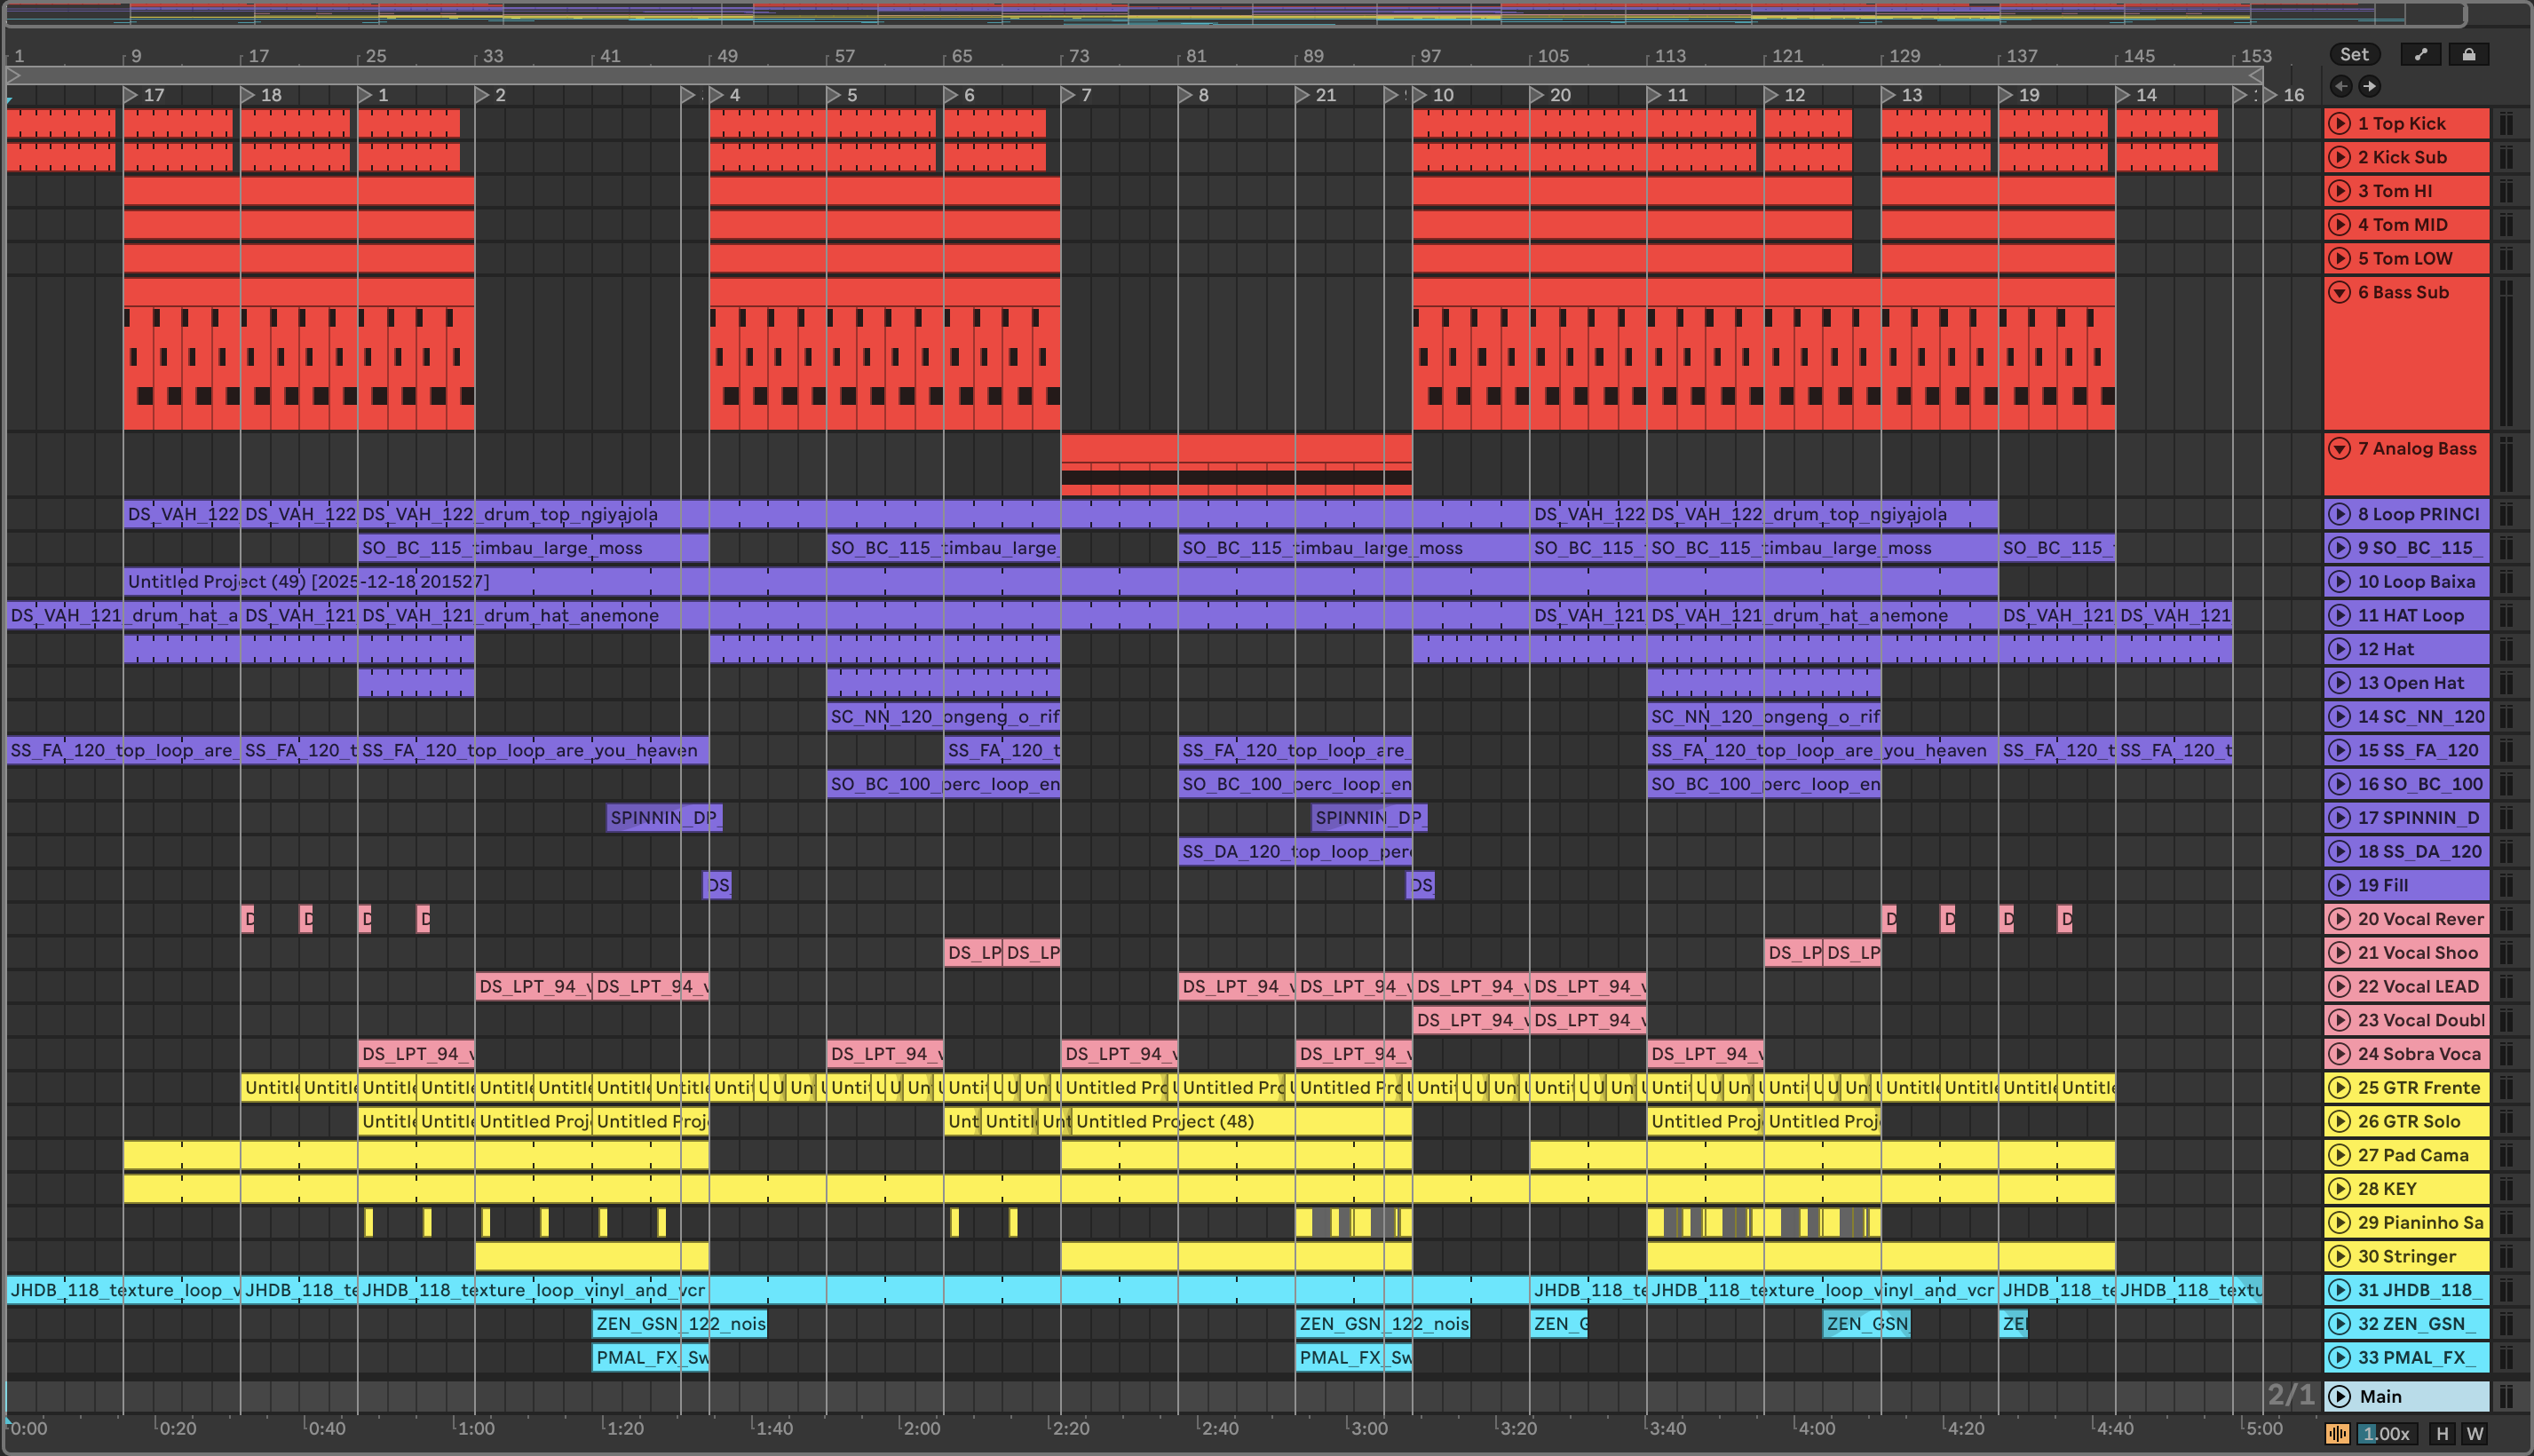Screen dimensions: 2534x1456
Task: Toggle the W optimize width button
Action: point(2475,1433)
